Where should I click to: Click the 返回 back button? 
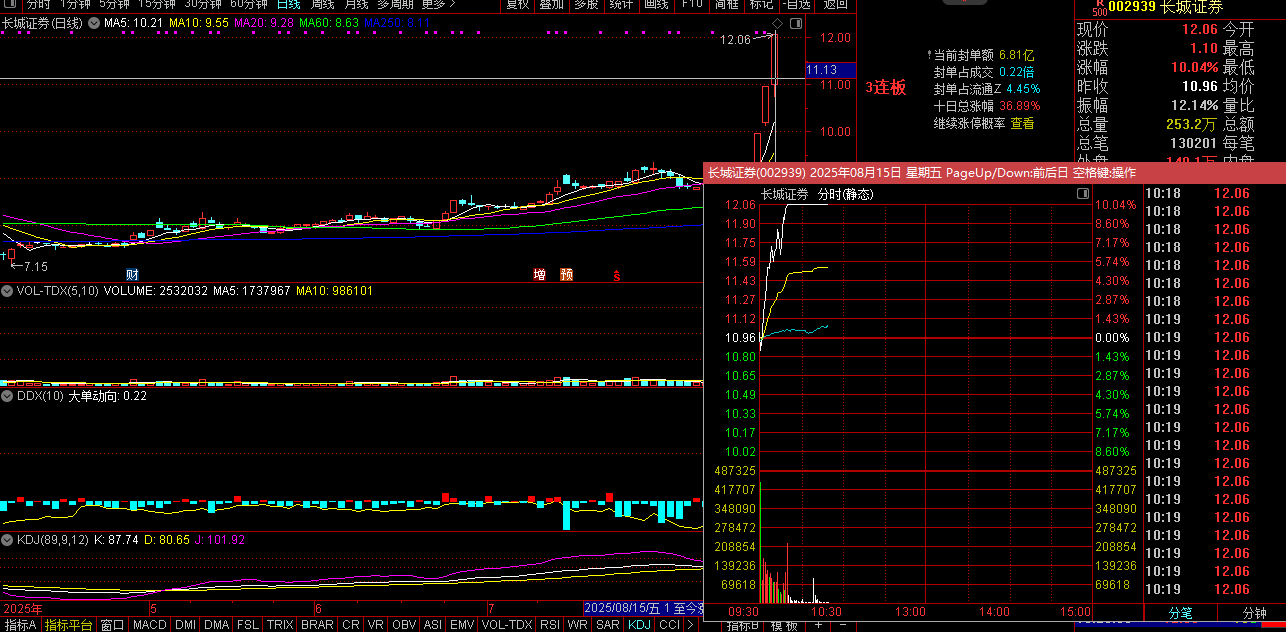click(835, 4)
